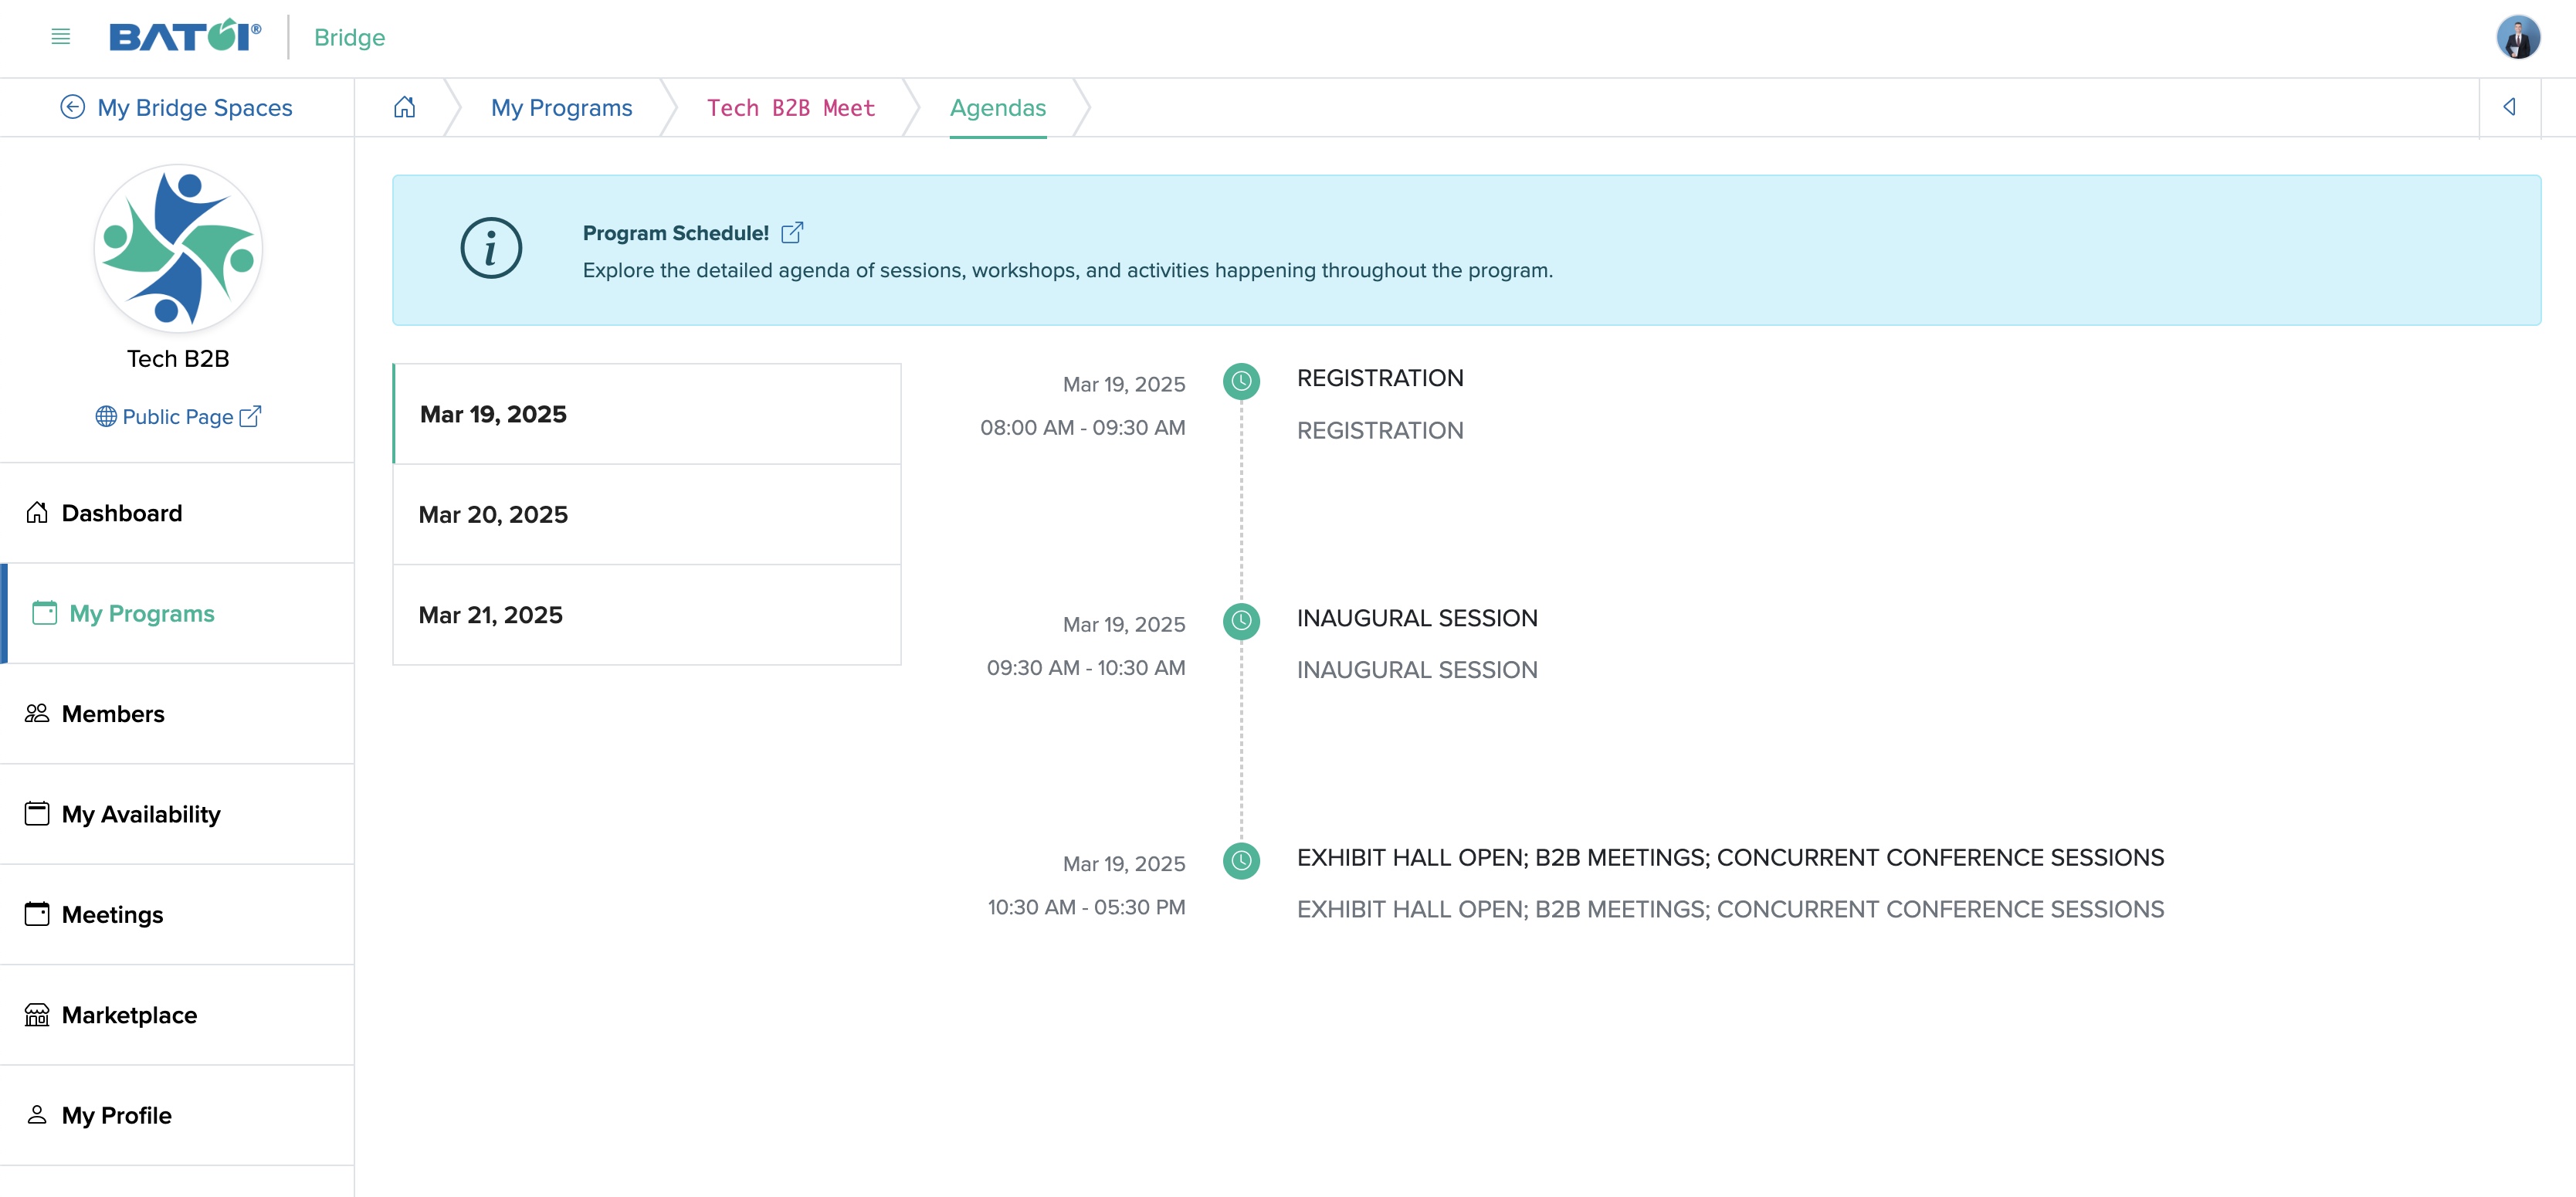
Task: Click the gray REGISTRATION description text
Action: click(1380, 430)
